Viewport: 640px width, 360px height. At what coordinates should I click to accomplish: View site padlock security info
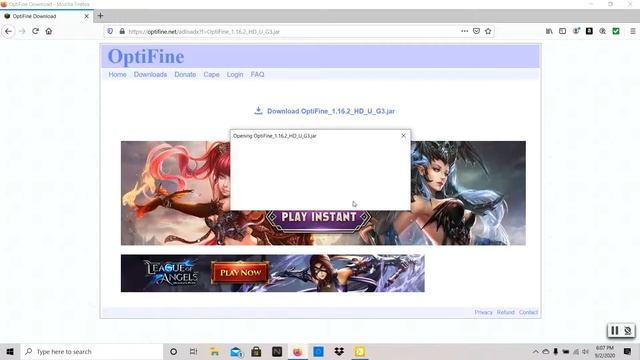(x=122, y=31)
